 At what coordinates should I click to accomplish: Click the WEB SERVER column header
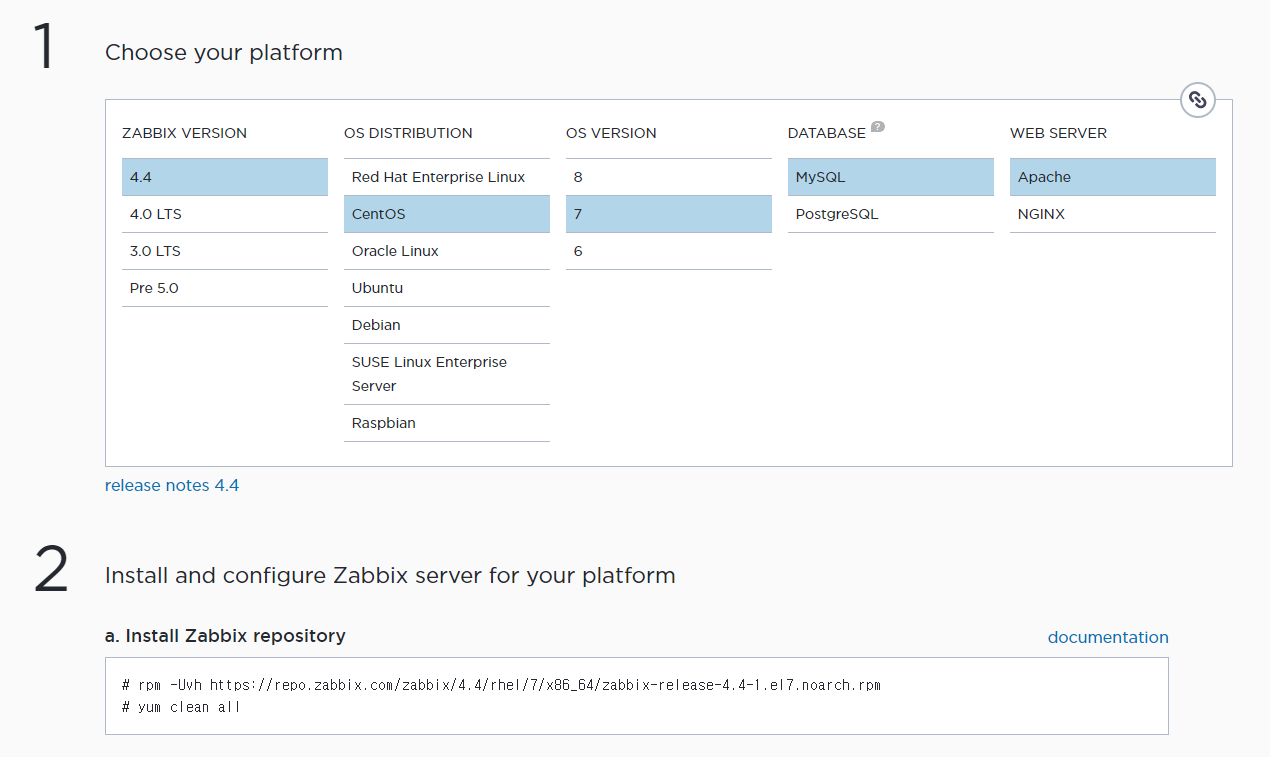[x=1058, y=133]
